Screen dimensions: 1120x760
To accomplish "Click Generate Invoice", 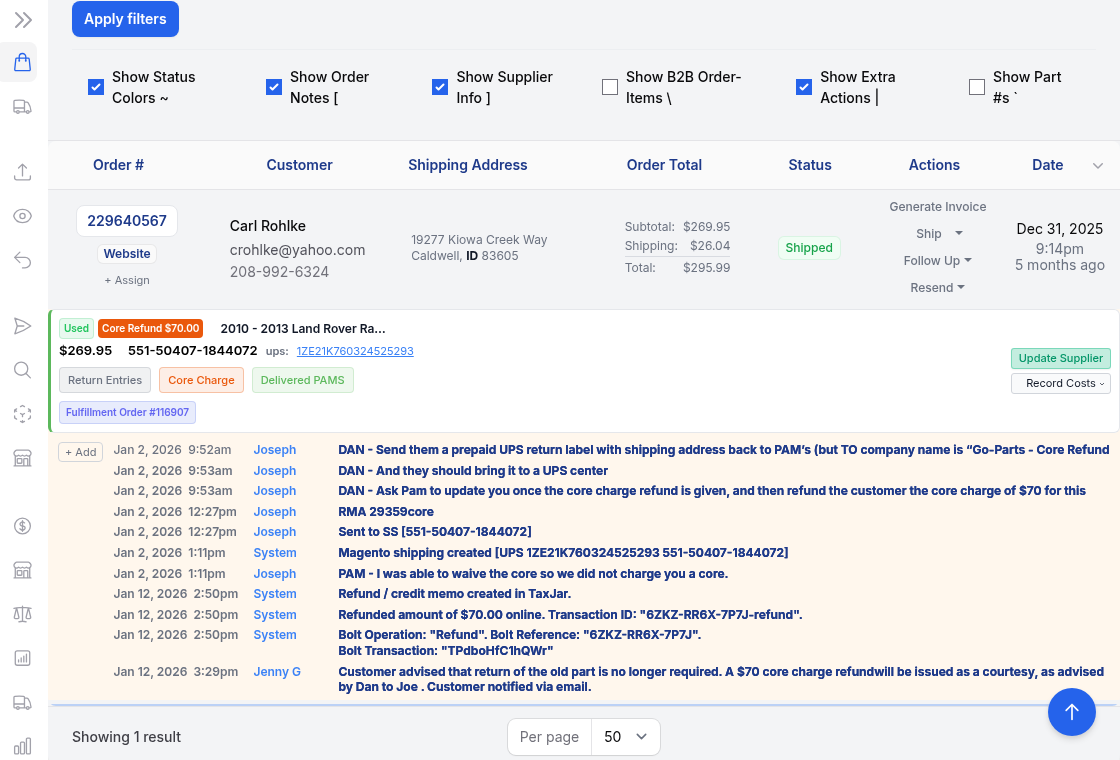I will [937, 207].
